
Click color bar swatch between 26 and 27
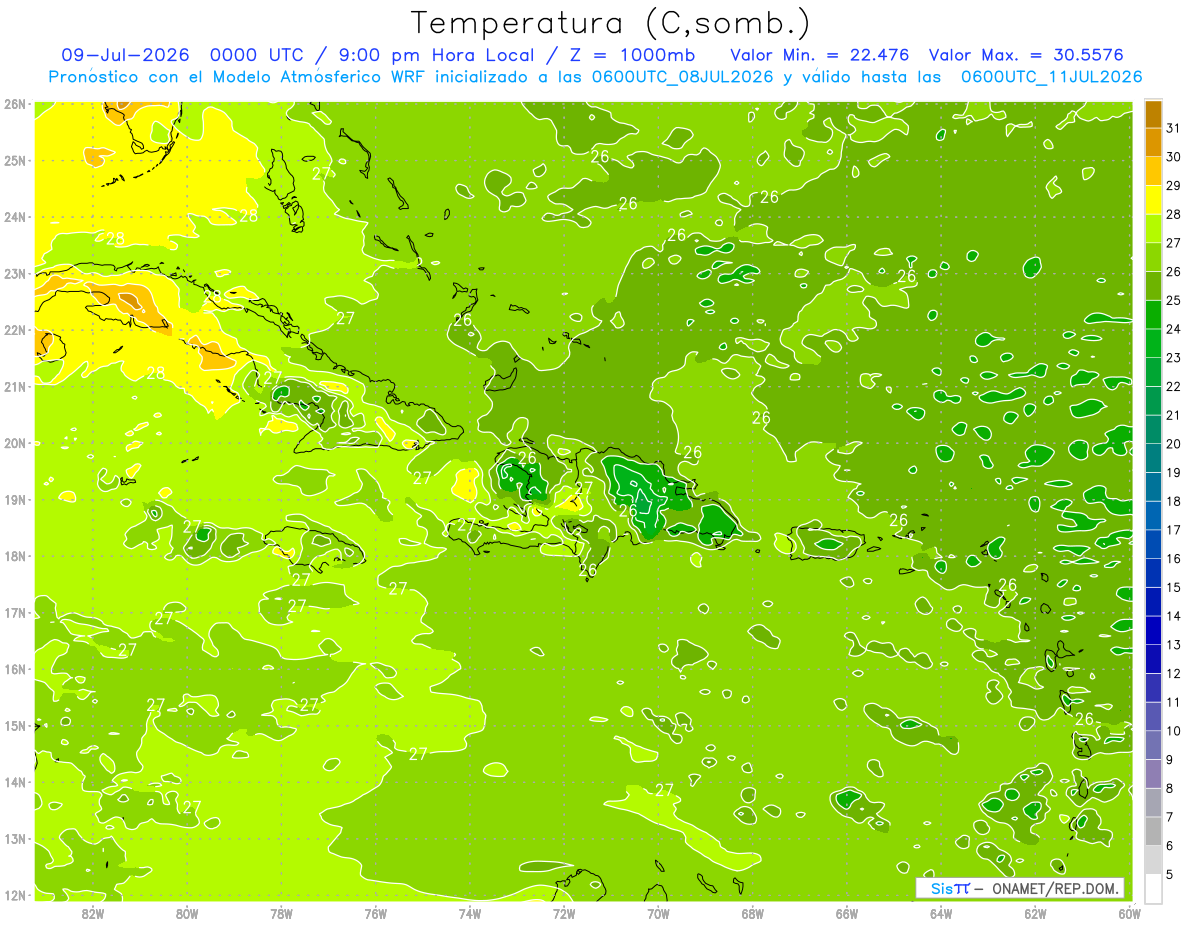tap(1153, 256)
